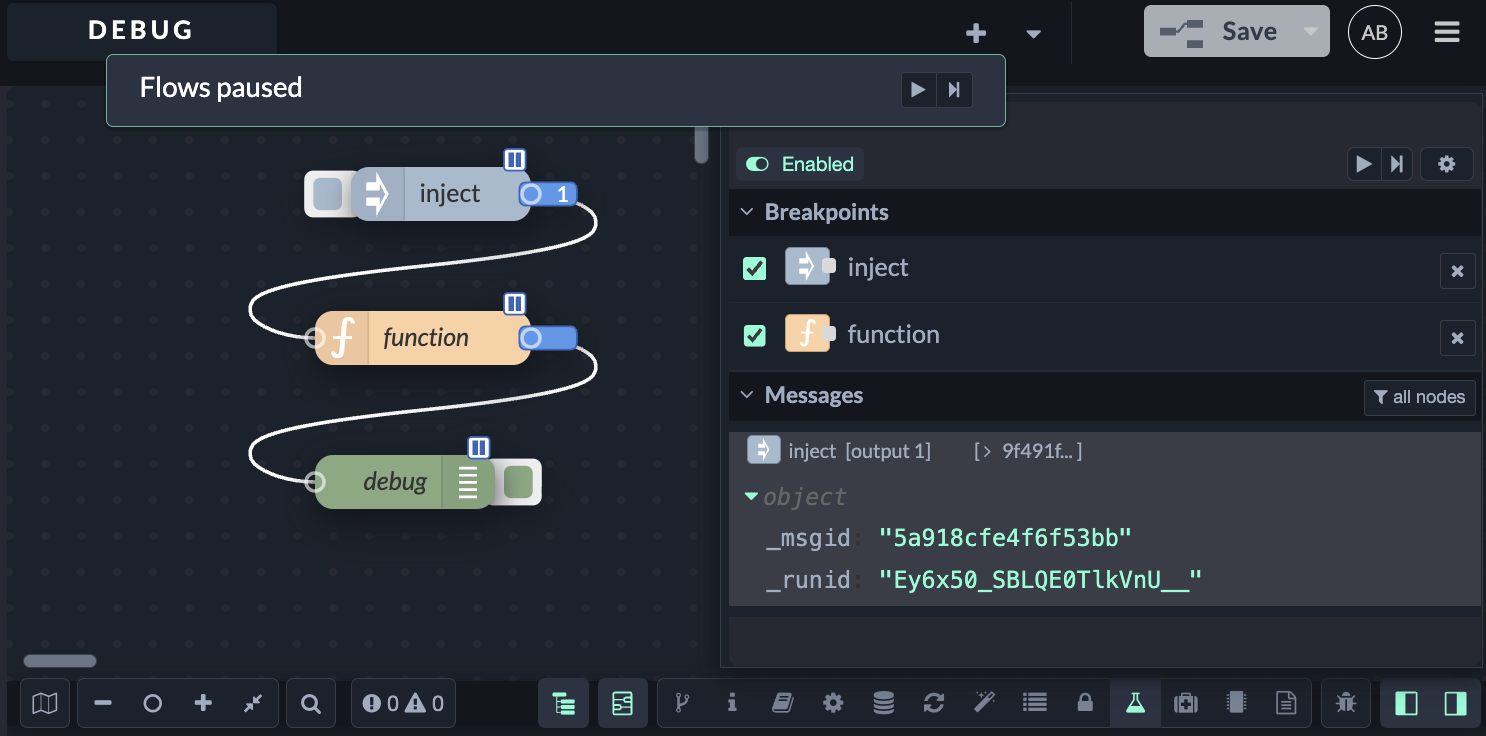Remove the inject breakpoint
Screen dimensions: 1486x736
1457,271
